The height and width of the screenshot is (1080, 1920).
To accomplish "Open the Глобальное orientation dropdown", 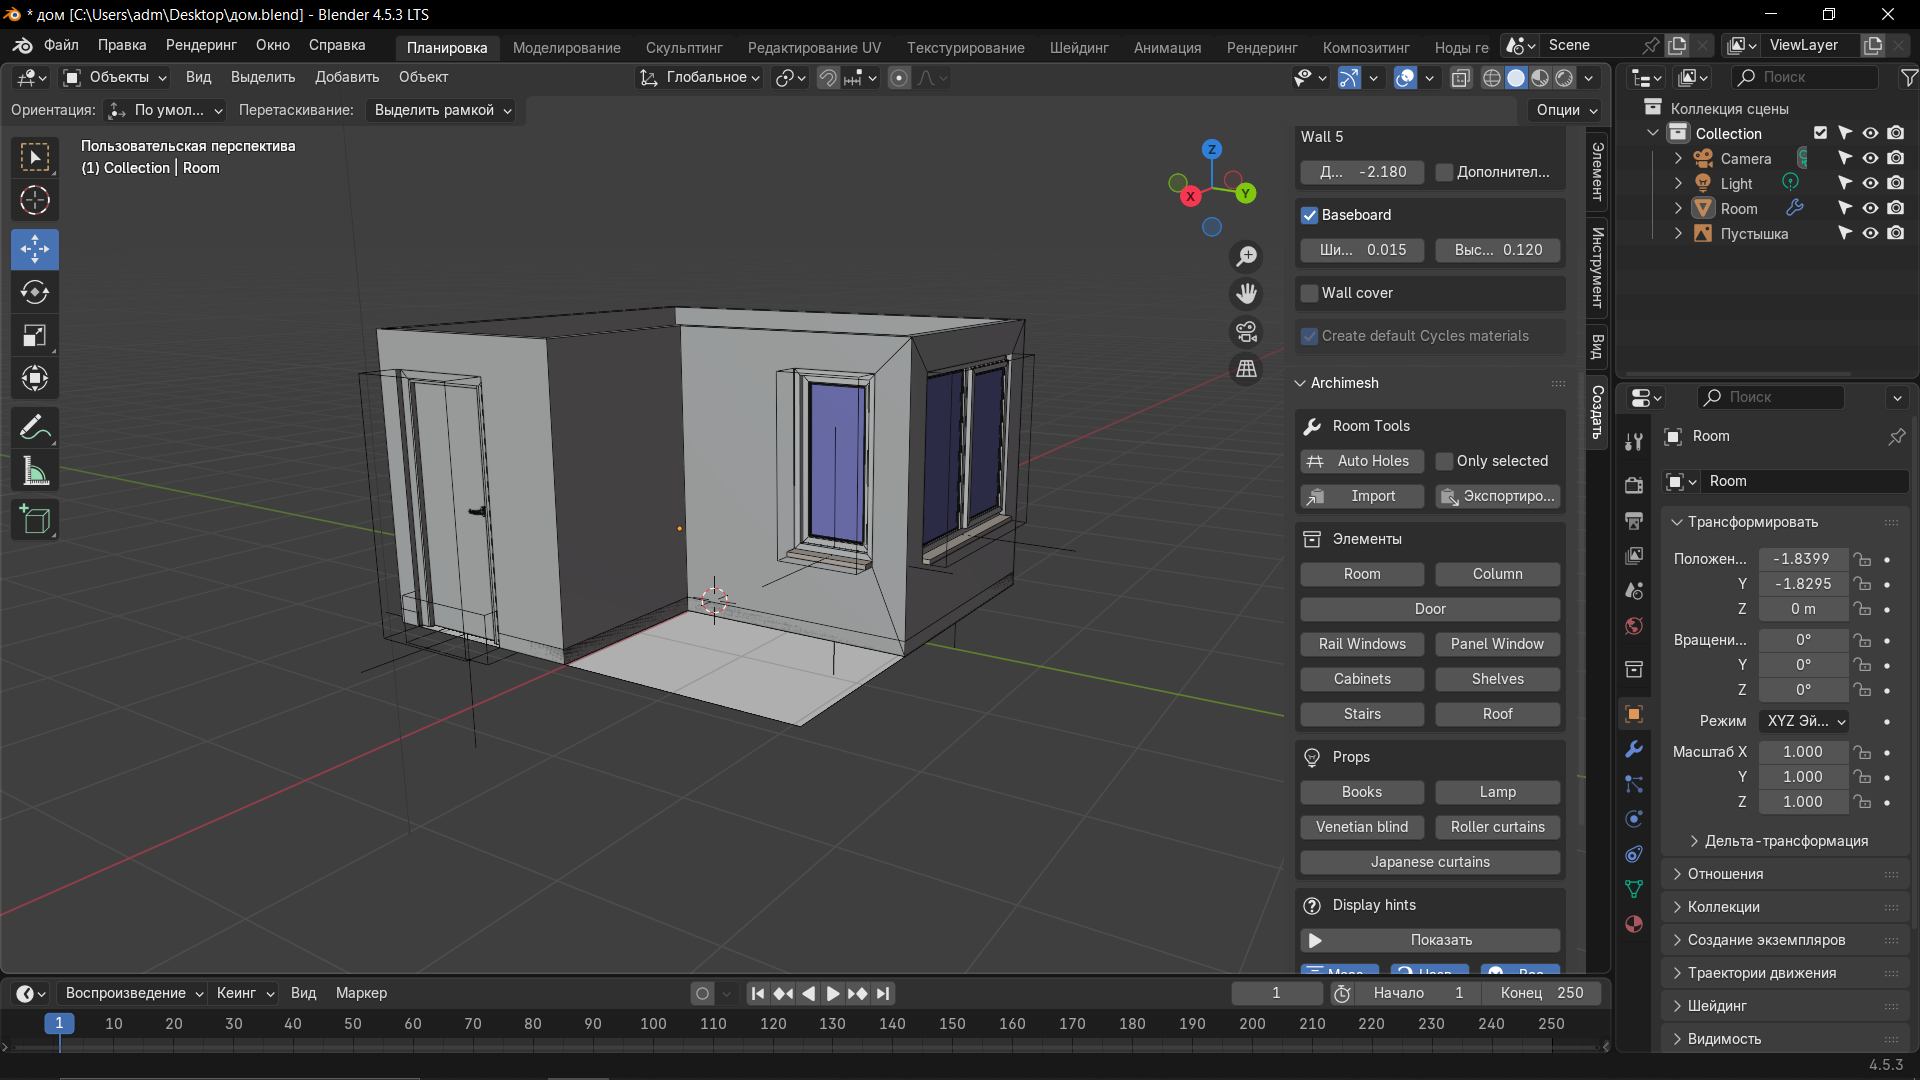I will point(701,77).
